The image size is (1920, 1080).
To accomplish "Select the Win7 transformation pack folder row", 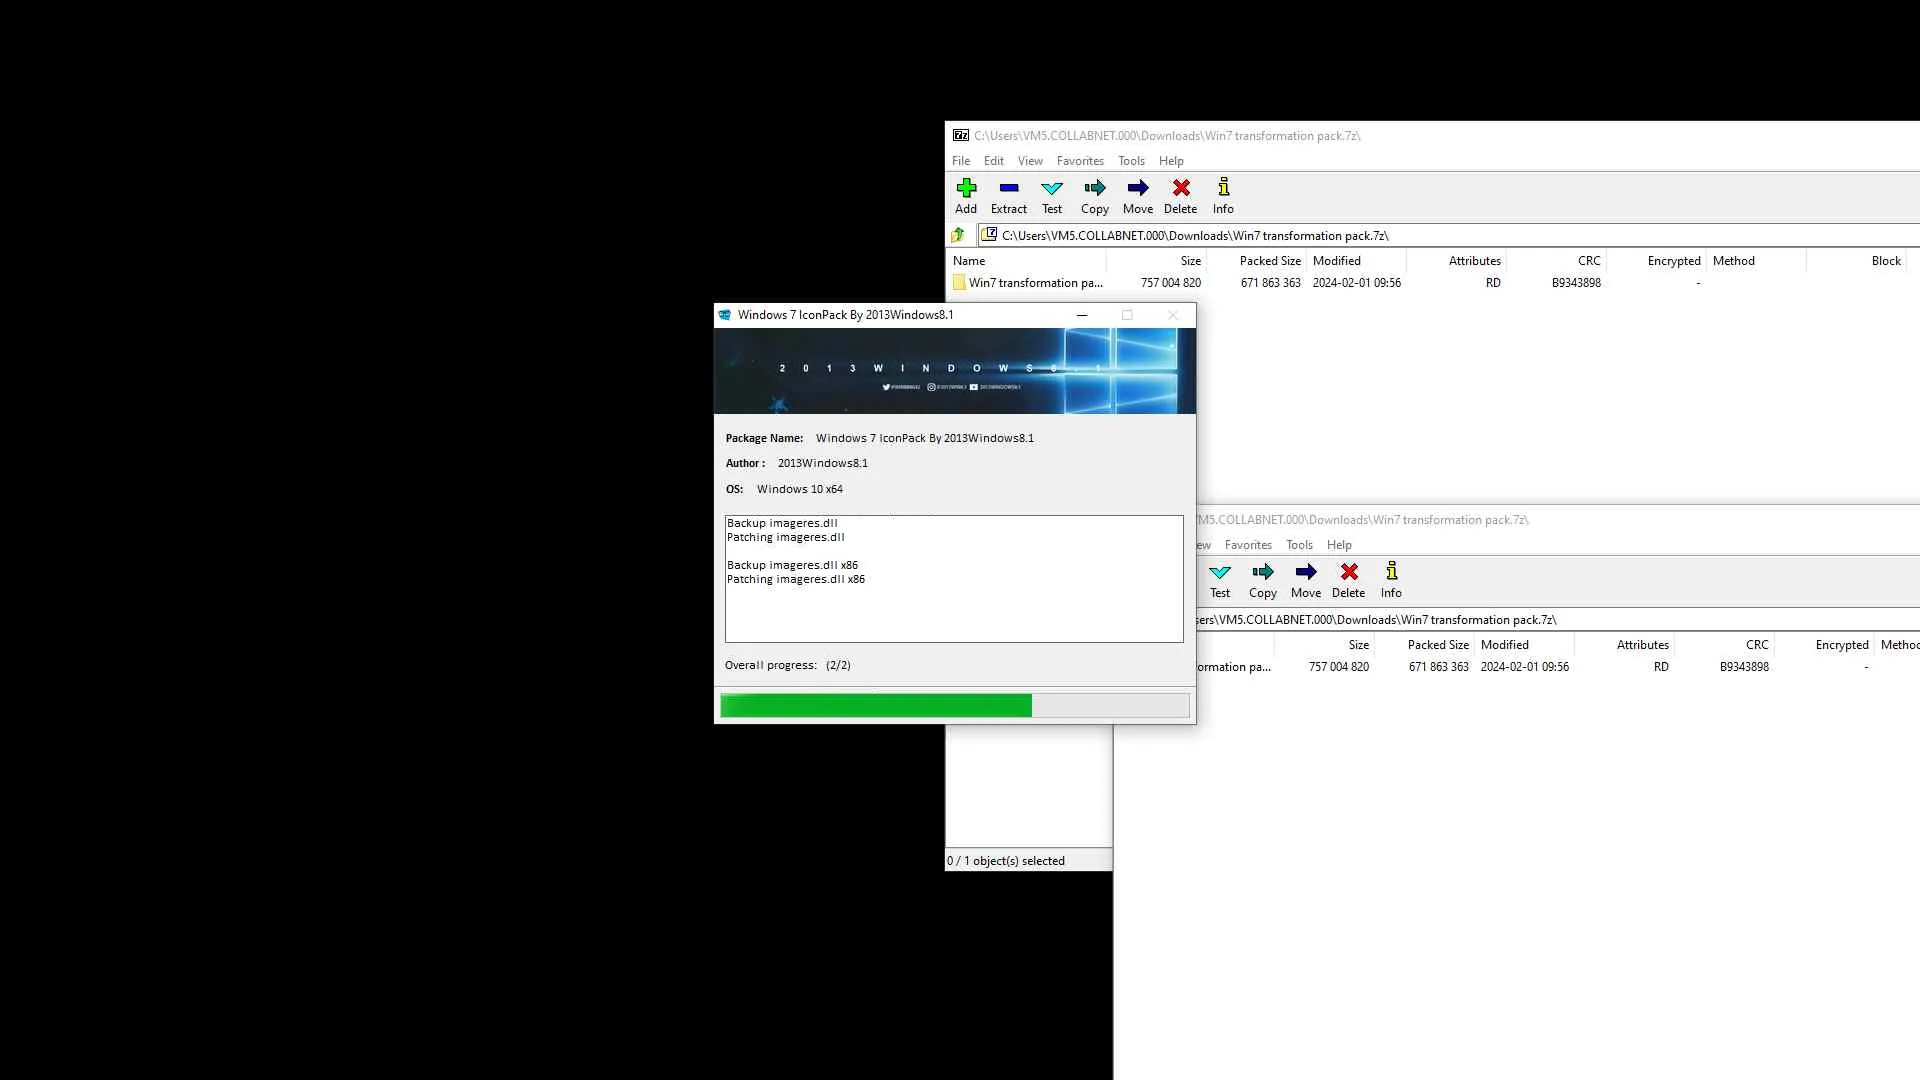I will click(x=1034, y=283).
